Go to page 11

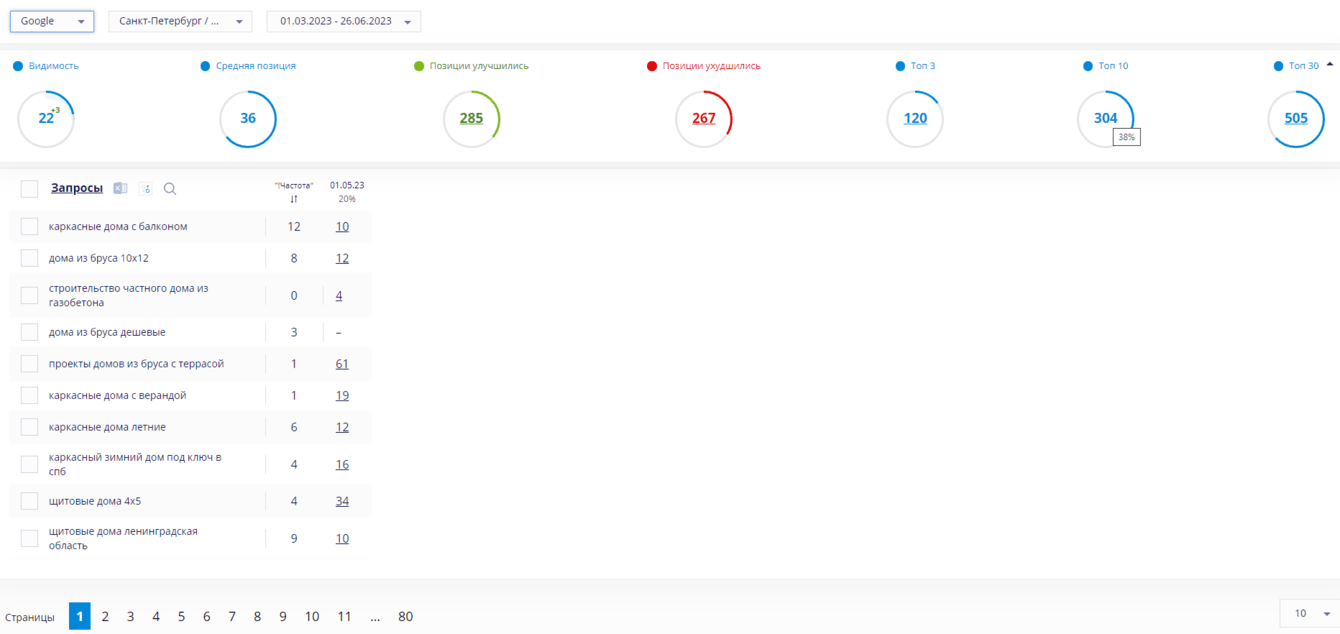click(344, 616)
